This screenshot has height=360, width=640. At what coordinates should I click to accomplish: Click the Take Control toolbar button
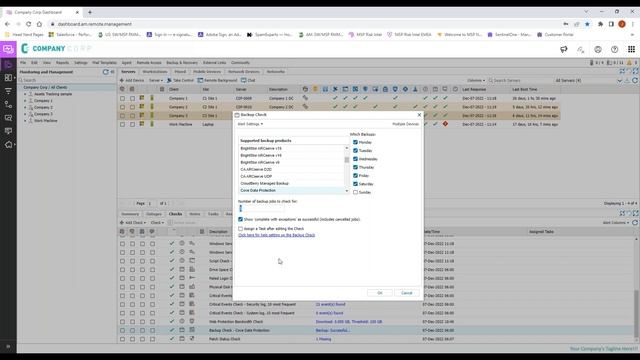pyautogui.click(x=180, y=80)
